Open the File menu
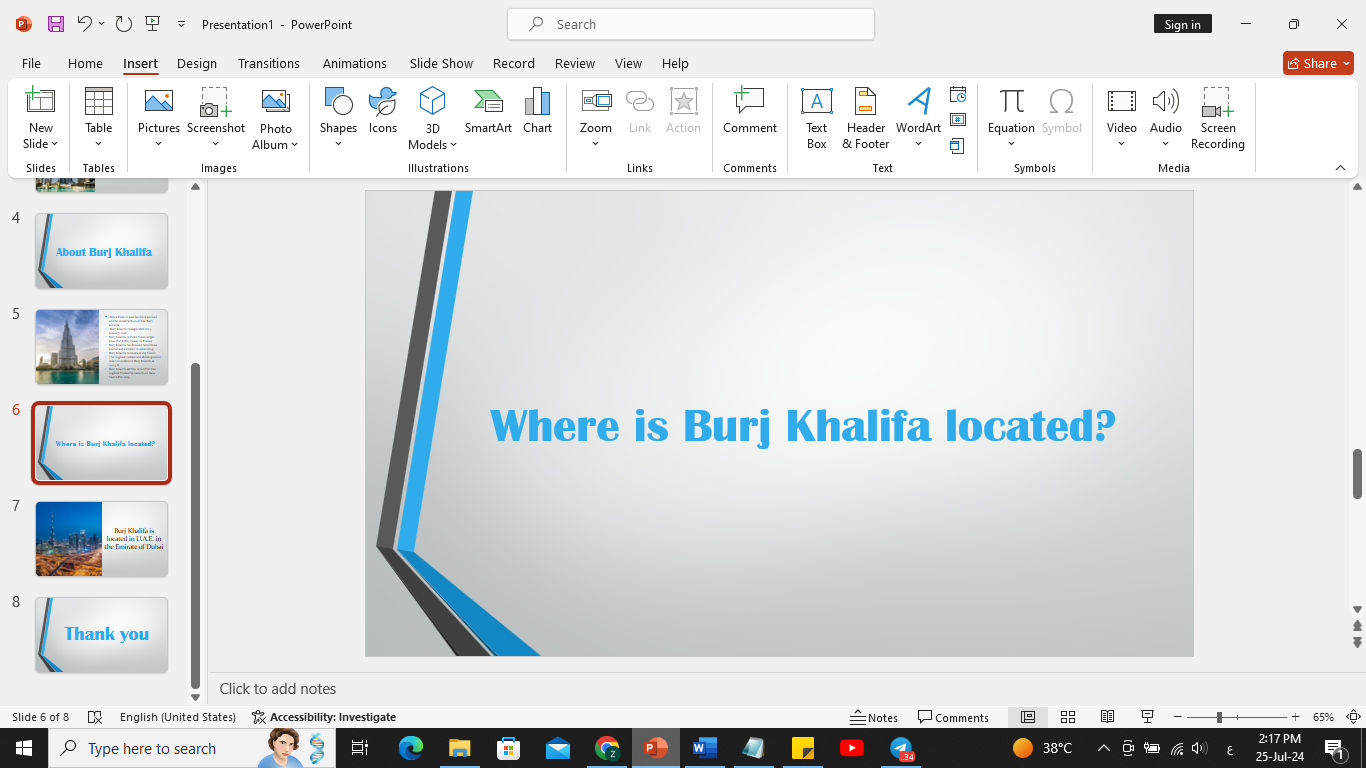The image size is (1366, 768). (31, 63)
